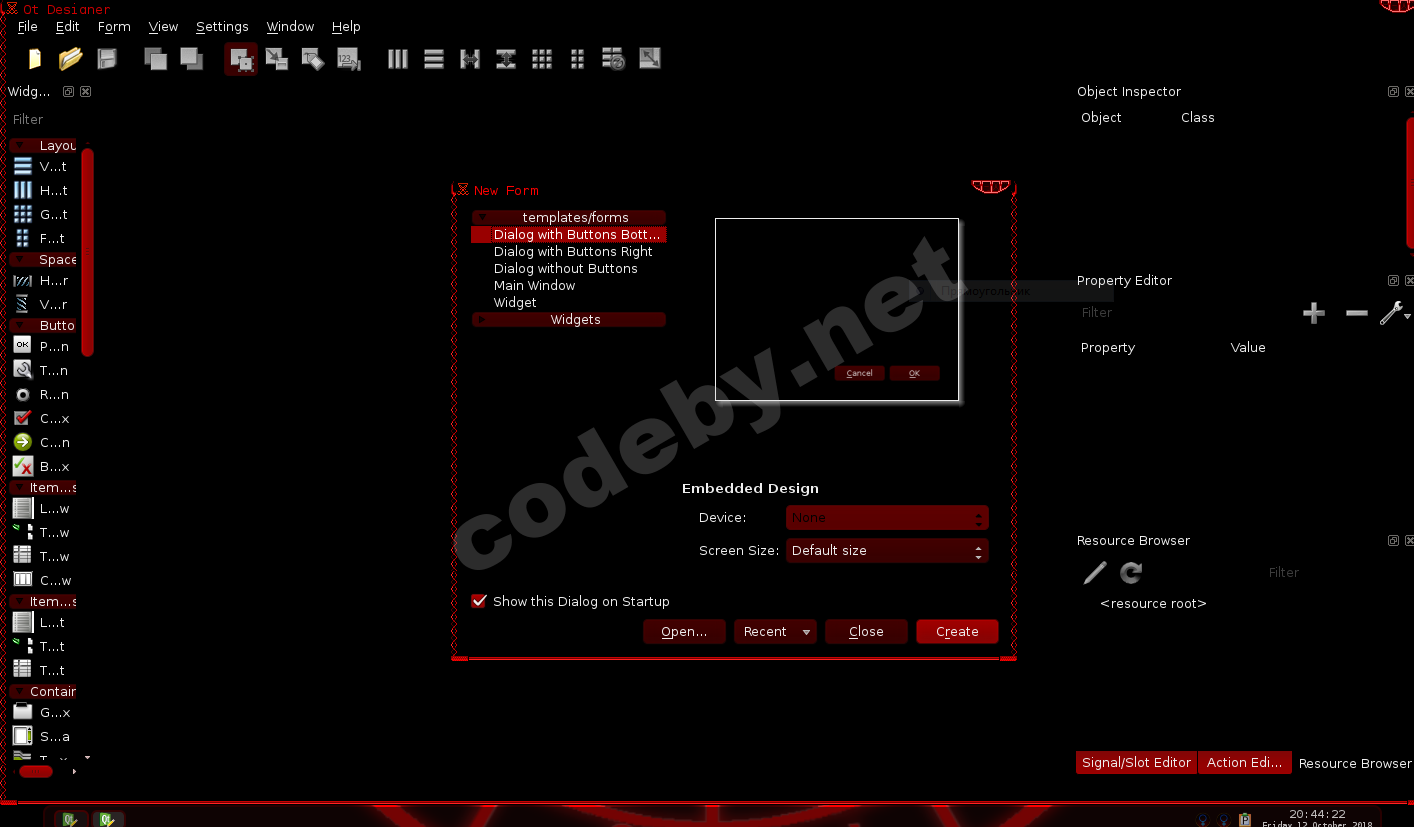This screenshot has height=827, width=1414.
Task: Click the Widget Box vertical scrollbar
Action: (x=88, y=250)
